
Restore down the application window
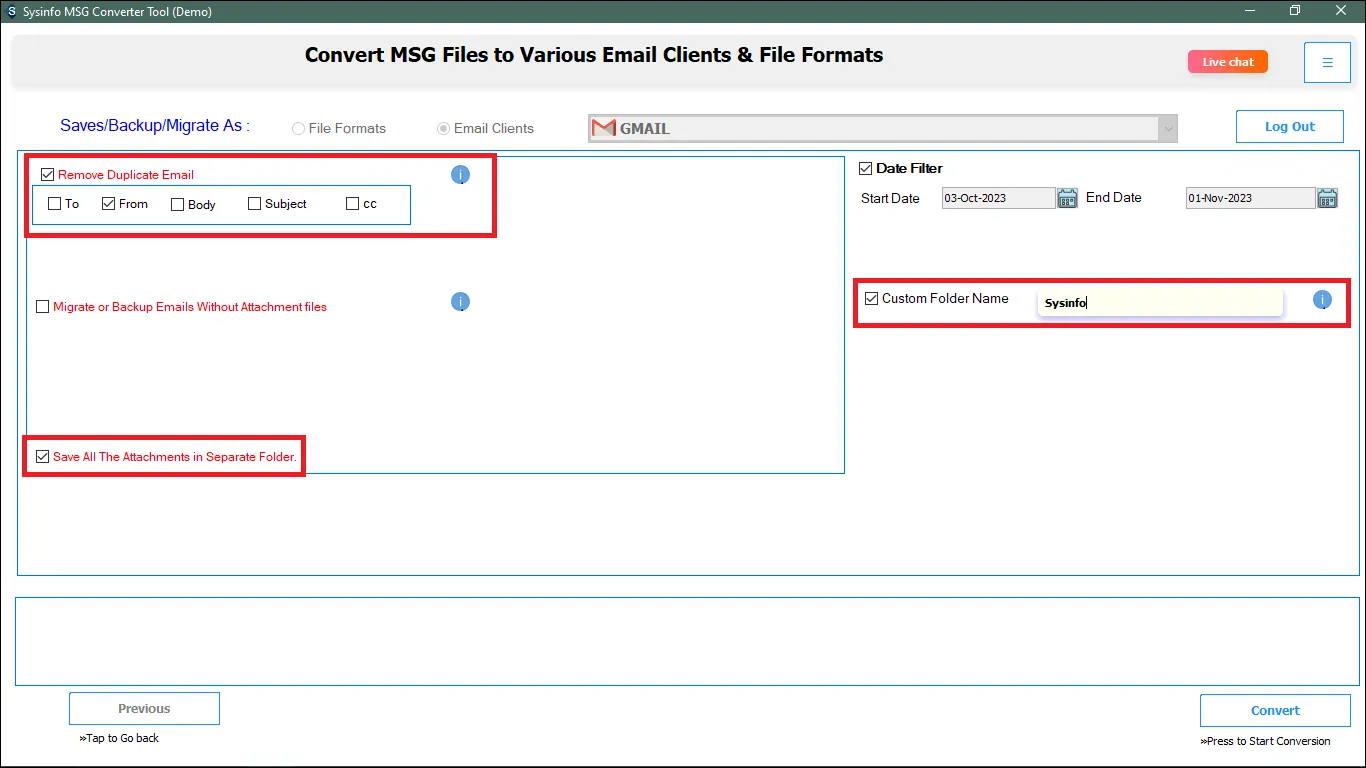(x=1295, y=11)
